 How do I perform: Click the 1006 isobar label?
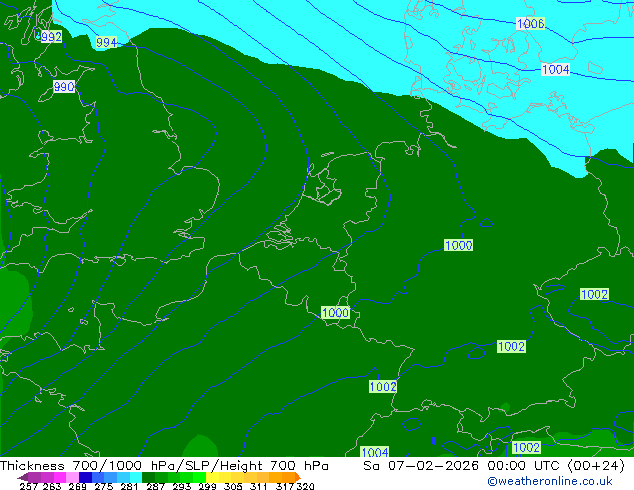coord(530,23)
